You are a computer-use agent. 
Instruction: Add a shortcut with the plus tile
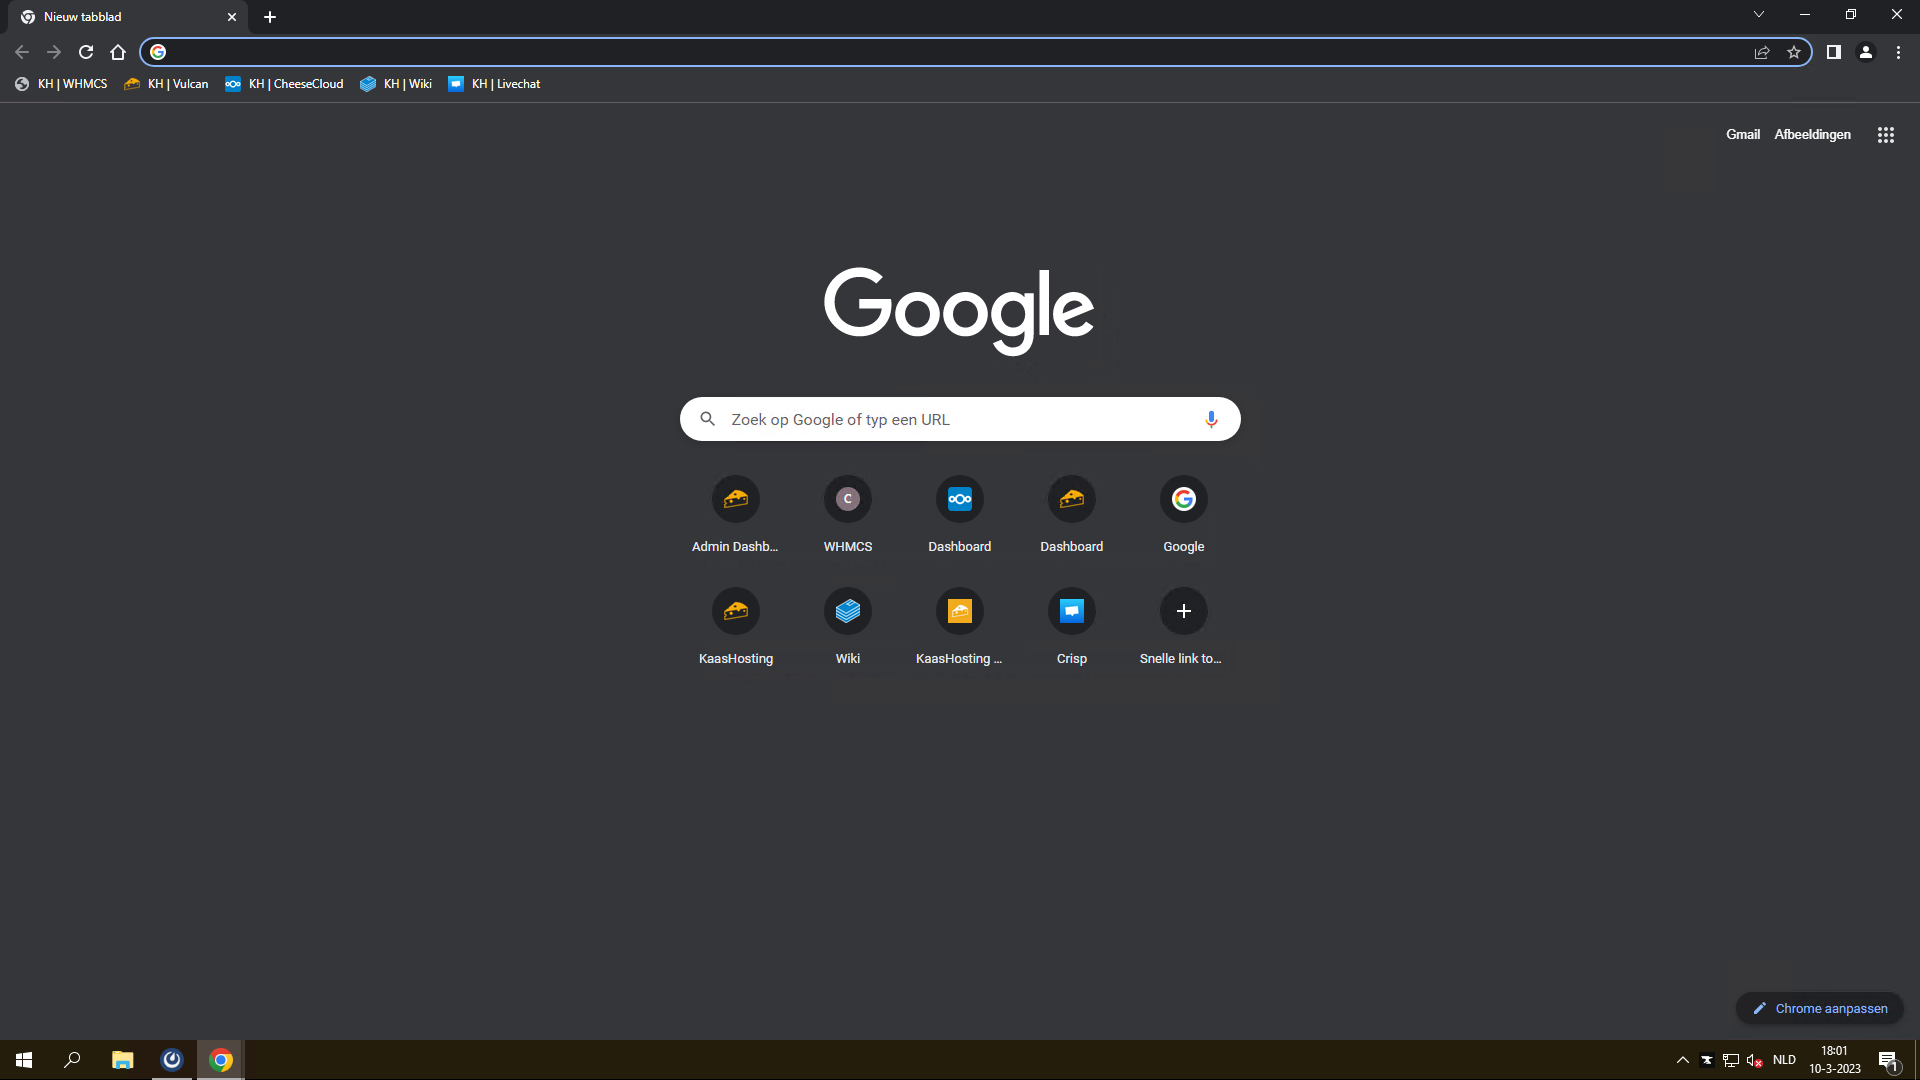coord(1184,611)
